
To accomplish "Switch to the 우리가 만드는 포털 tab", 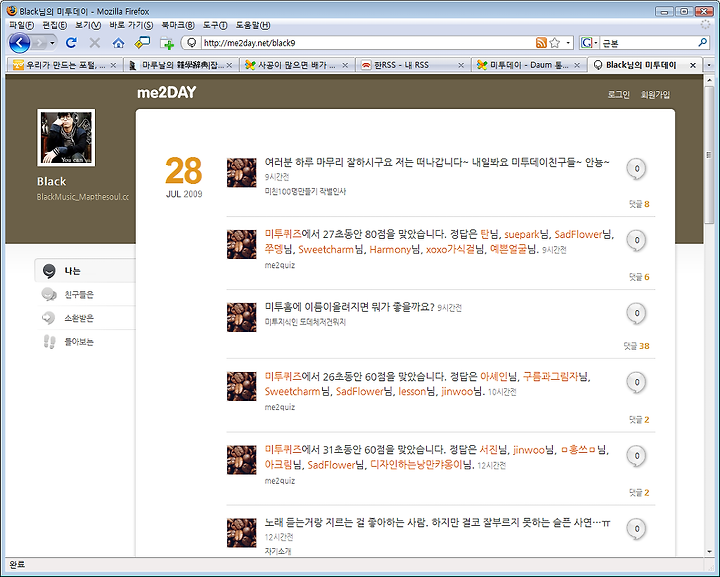I will [65, 65].
